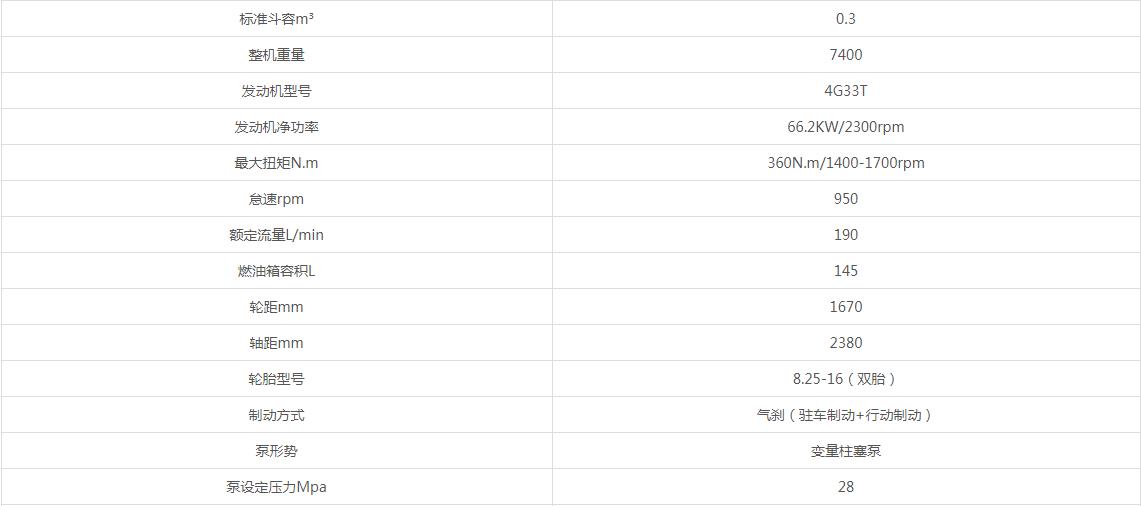Select the 66.2KW/2300rpm power value

tap(846, 127)
